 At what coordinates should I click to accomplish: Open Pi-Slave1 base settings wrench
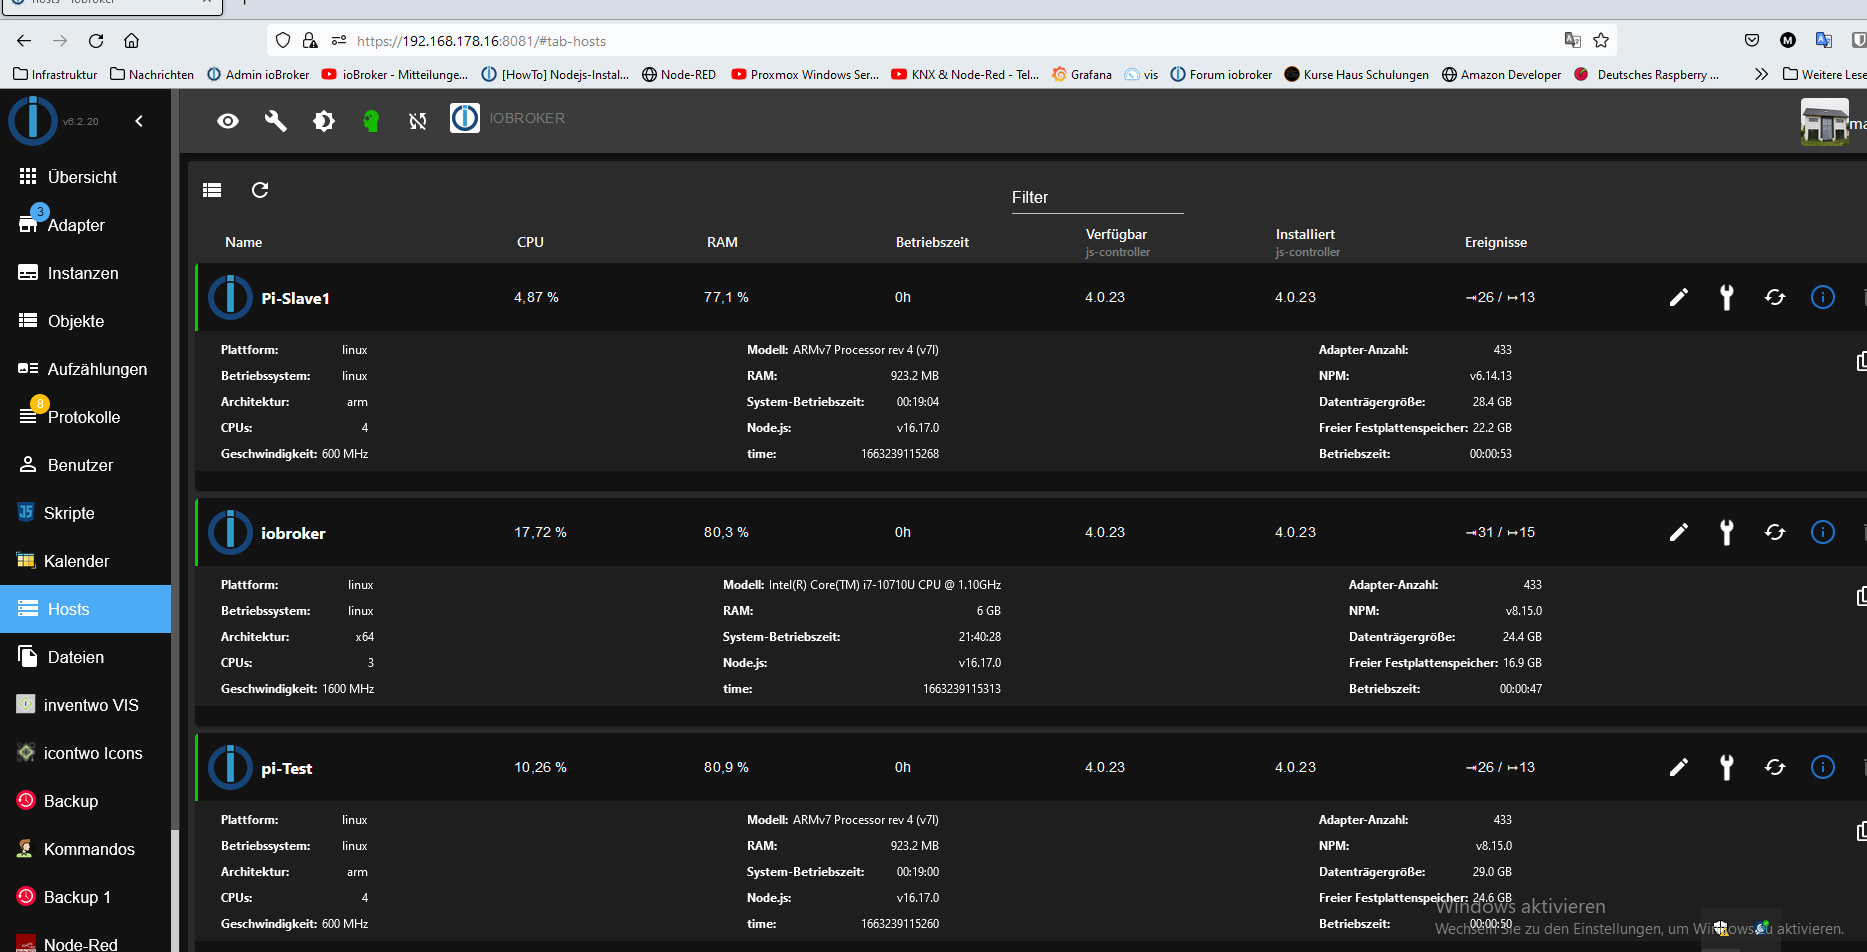(1727, 297)
